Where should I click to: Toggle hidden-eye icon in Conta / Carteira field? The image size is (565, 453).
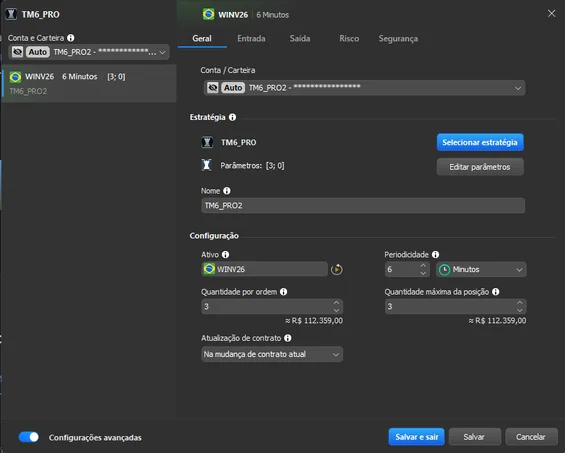213,88
